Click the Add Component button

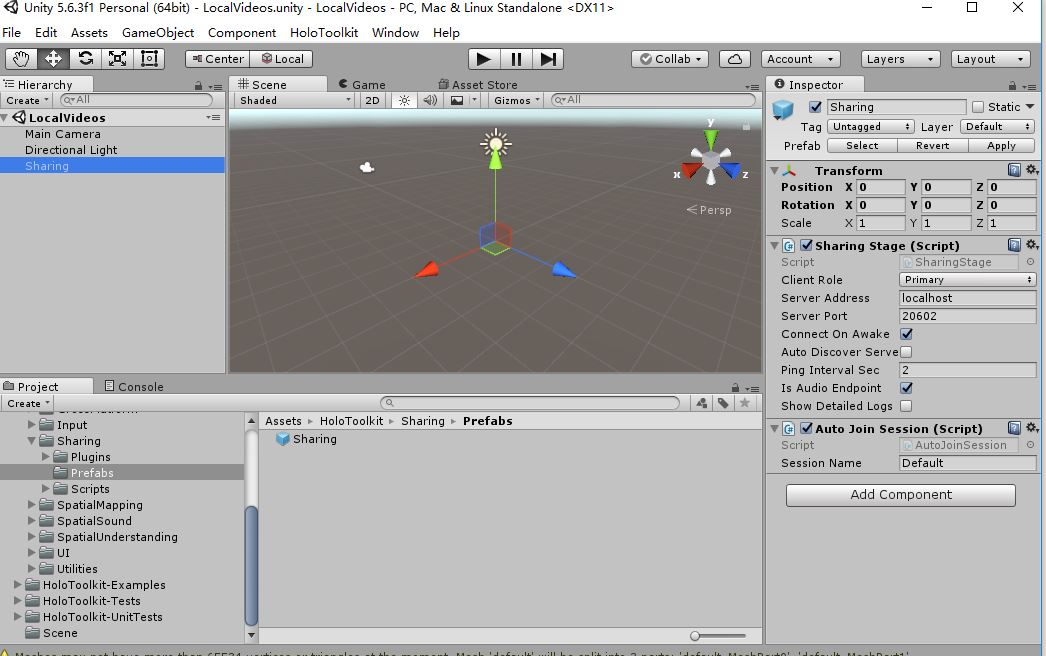click(x=901, y=495)
